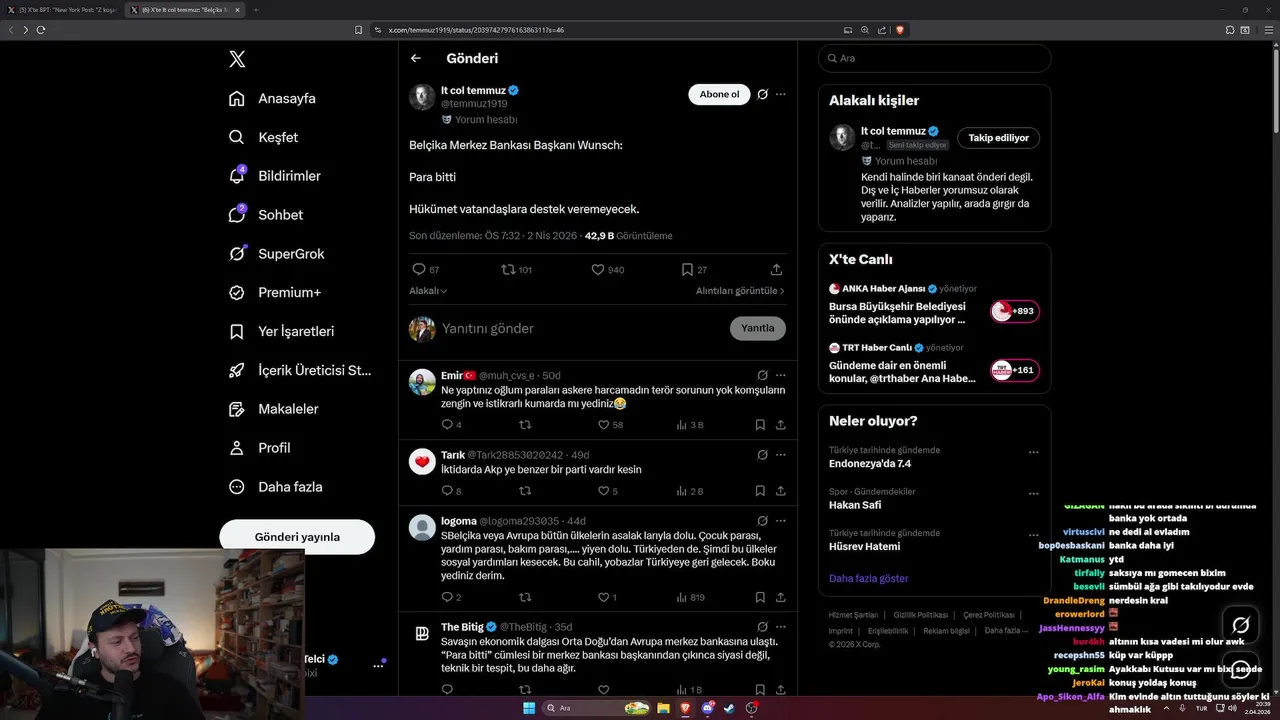1280x720 pixels.
Task: Click the Yanıtla reply button
Action: [x=758, y=328]
